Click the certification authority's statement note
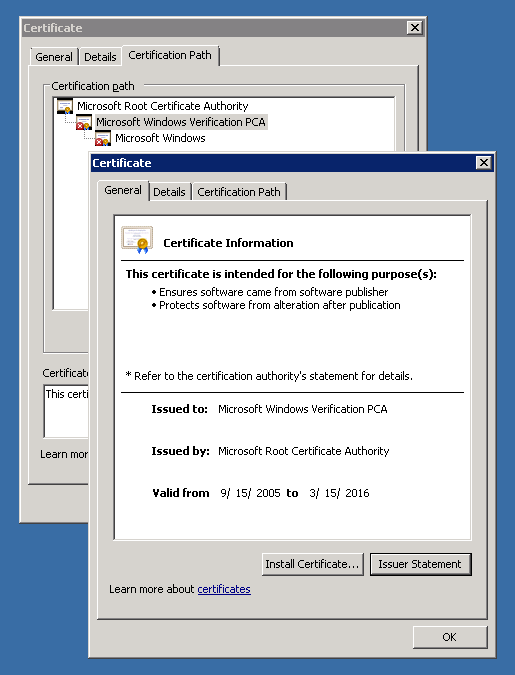 269,376
